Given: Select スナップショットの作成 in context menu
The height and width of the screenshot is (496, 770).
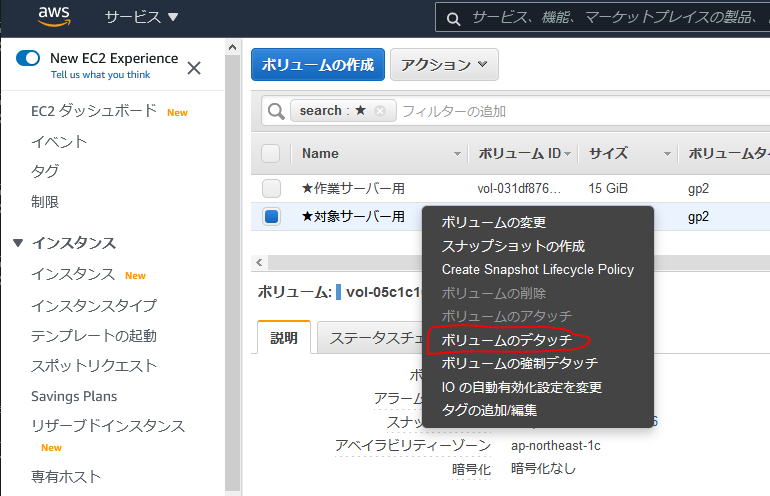Looking at the screenshot, I should tap(513, 246).
